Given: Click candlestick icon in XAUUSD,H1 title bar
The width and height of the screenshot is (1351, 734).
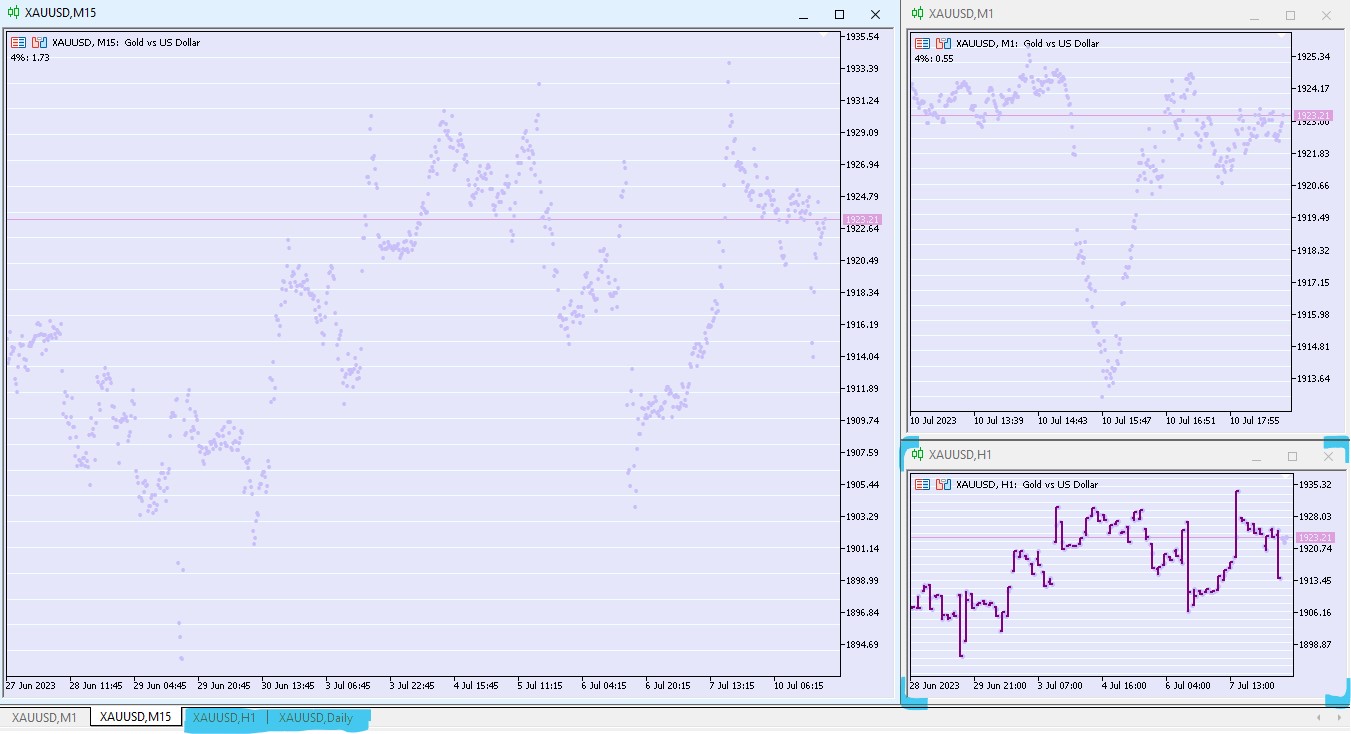Looking at the screenshot, I should coord(917,455).
